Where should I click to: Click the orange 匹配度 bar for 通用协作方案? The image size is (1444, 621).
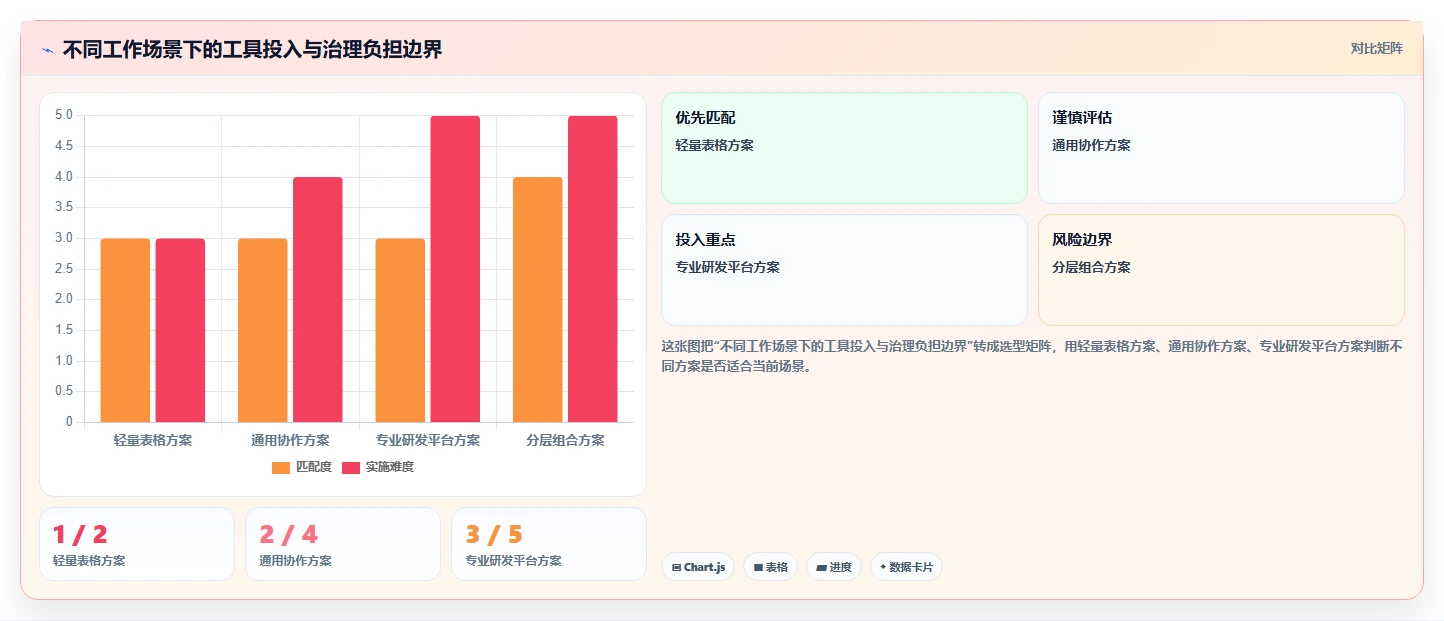[263, 330]
